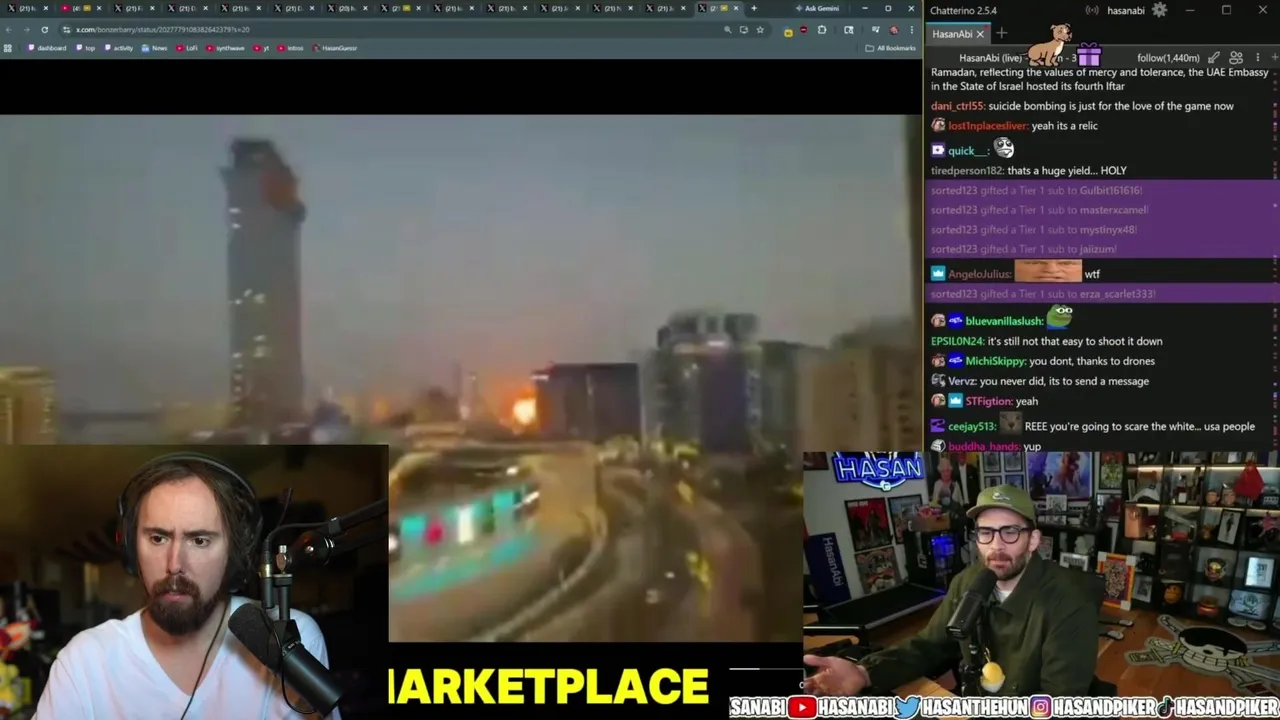Open a new browser tab

754,9
